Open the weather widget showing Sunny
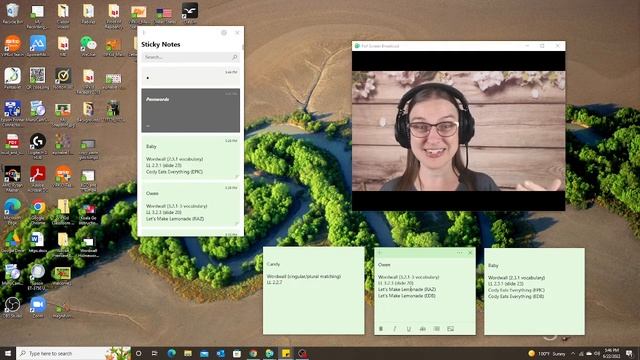The width and height of the screenshot is (640, 360). (x=547, y=353)
